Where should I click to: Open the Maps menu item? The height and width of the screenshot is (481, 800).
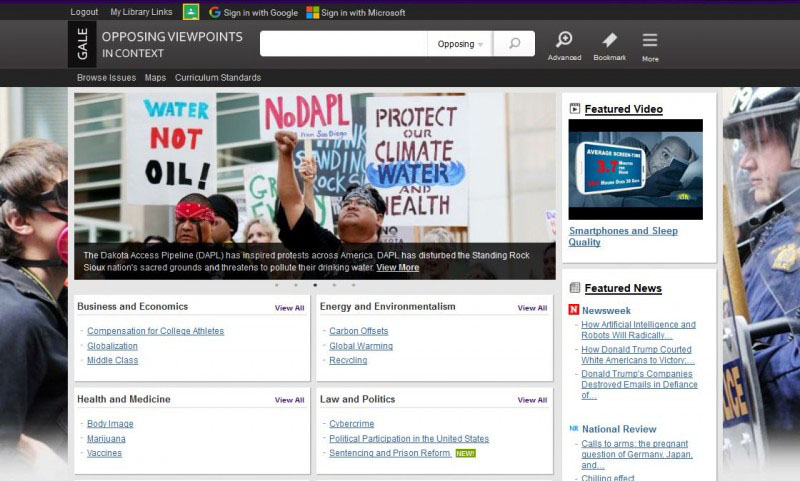tap(155, 78)
